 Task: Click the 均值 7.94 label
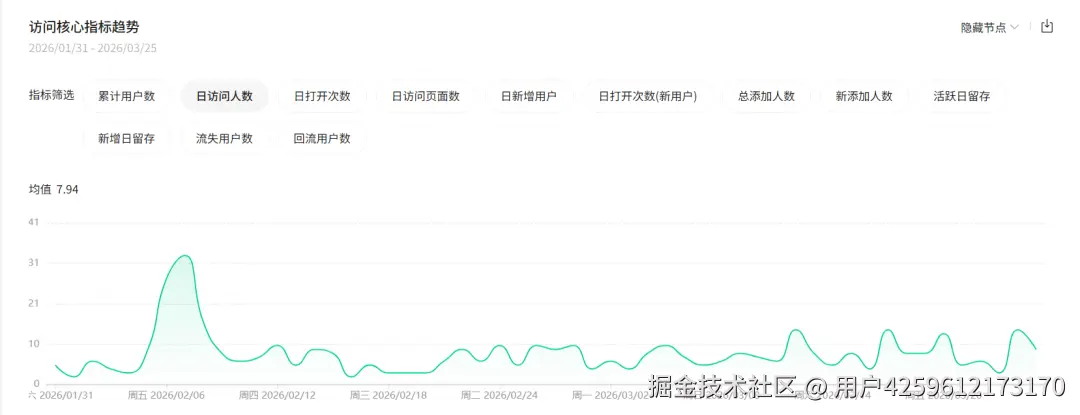coord(54,189)
